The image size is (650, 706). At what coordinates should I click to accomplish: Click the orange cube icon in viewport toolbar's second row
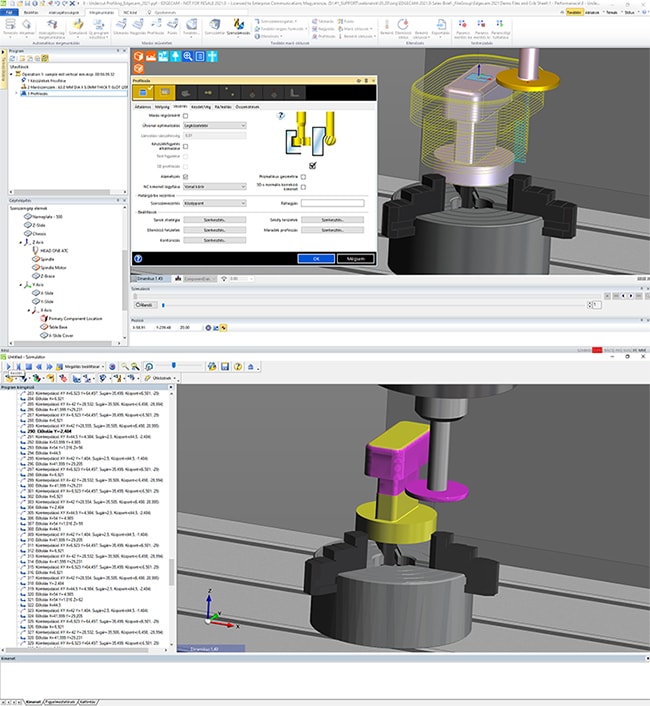coord(138,68)
